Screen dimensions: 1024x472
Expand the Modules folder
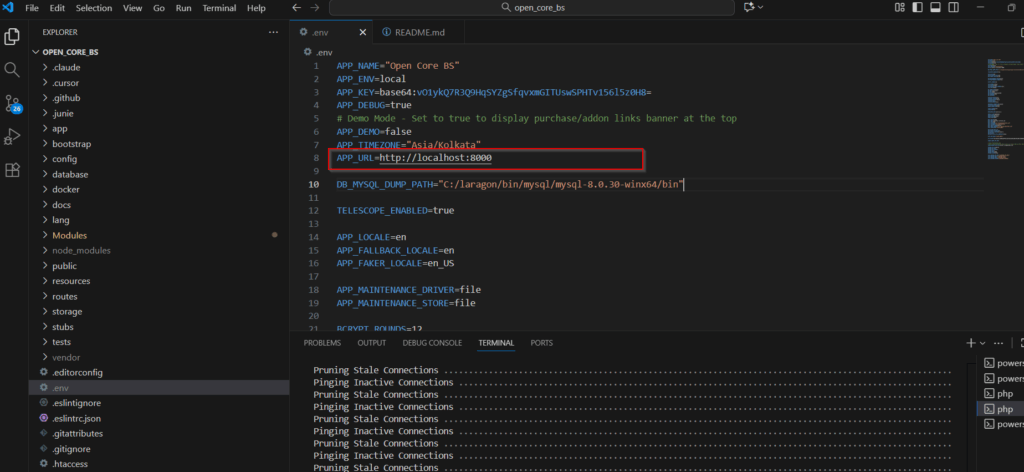pos(69,236)
